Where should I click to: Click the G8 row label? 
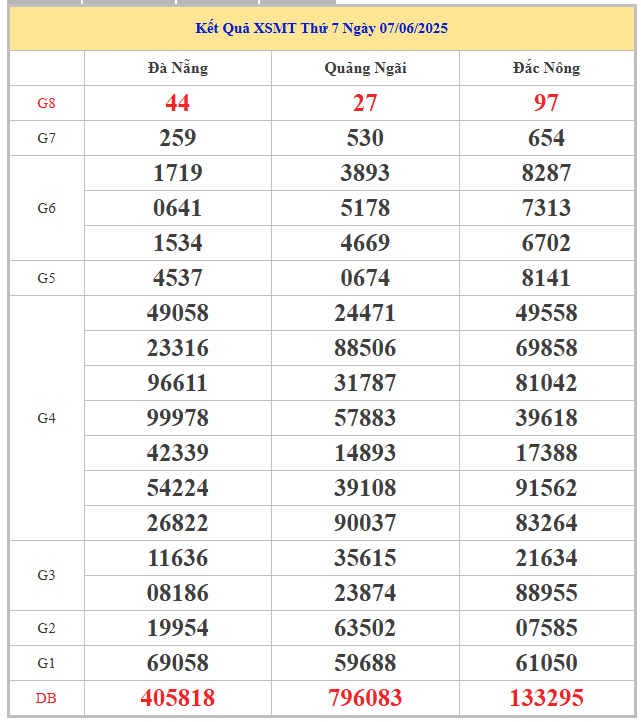pos(47,103)
